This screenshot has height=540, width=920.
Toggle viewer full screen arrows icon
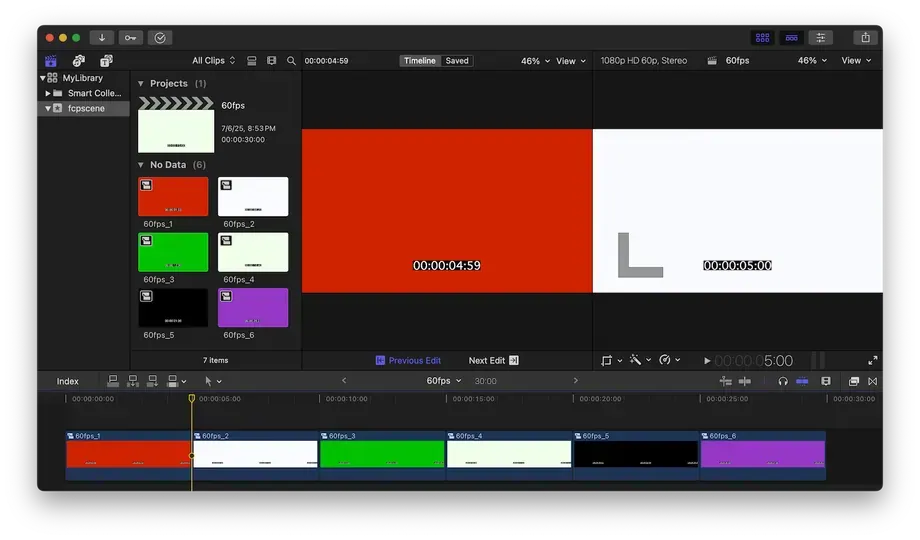872,360
